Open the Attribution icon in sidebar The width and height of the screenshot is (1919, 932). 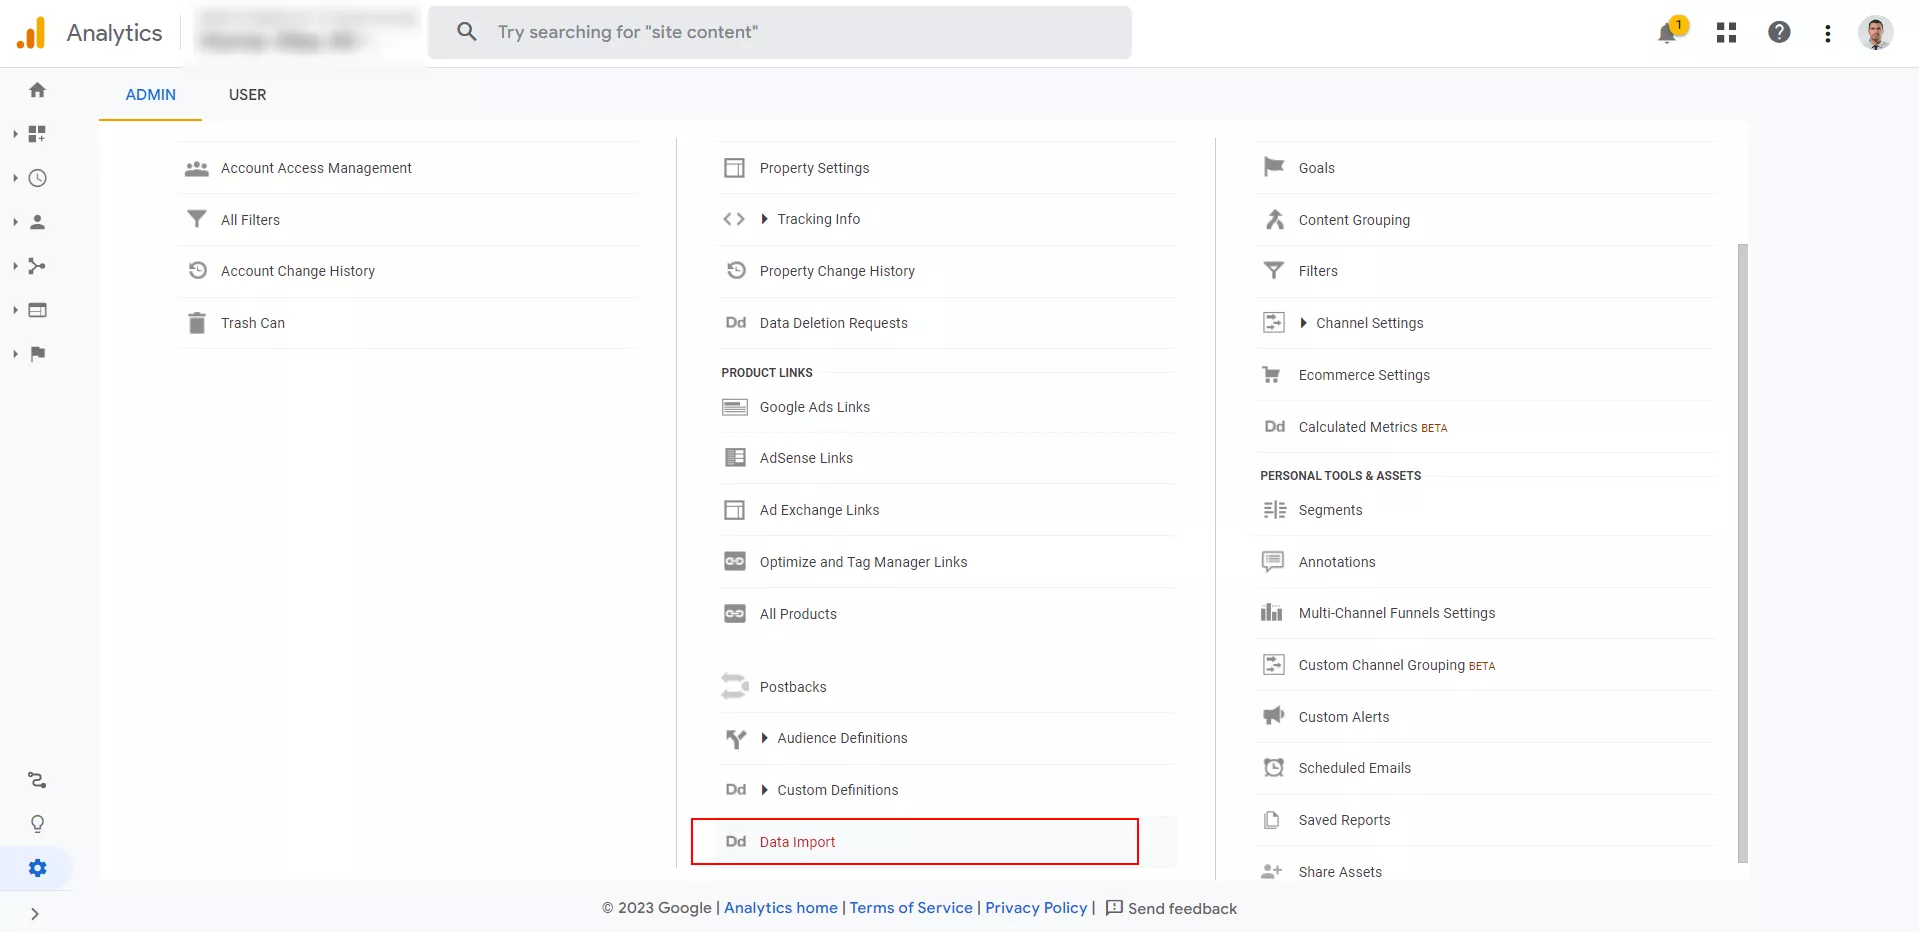(x=37, y=780)
